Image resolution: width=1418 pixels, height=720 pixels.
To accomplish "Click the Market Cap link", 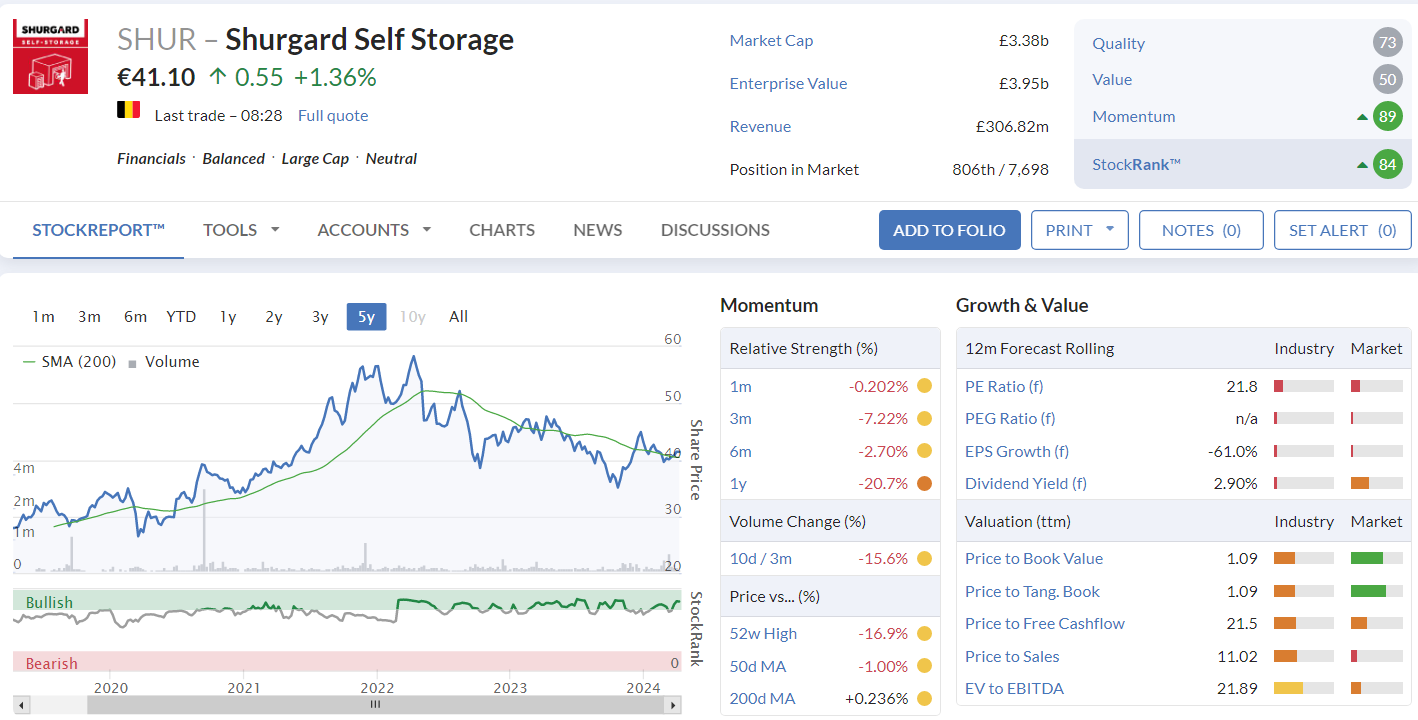I will click(x=771, y=41).
